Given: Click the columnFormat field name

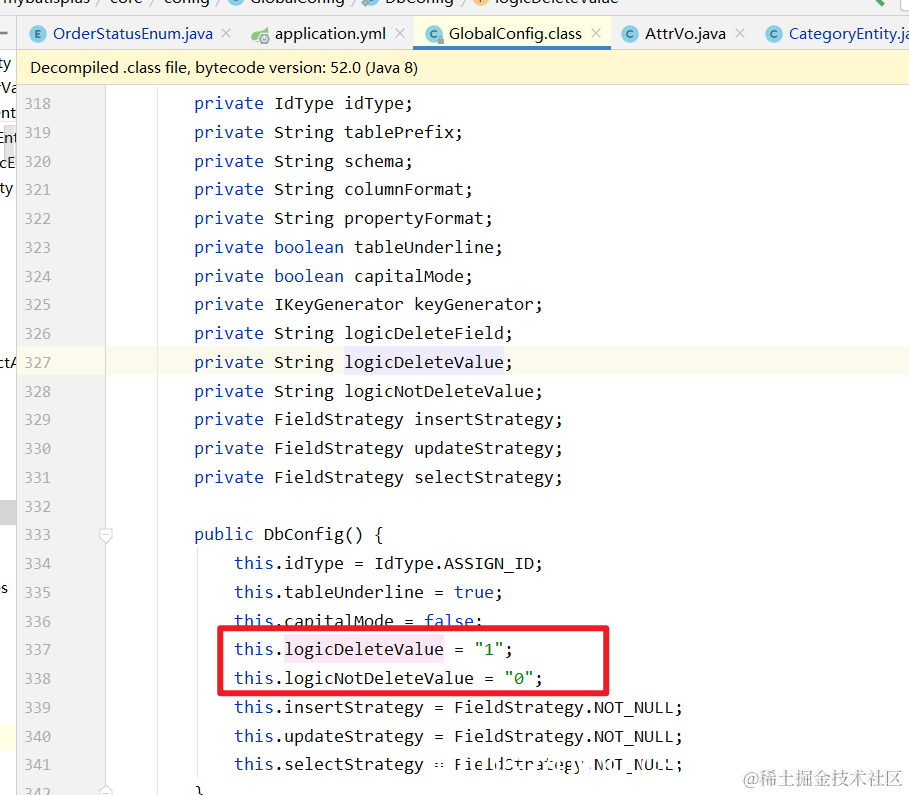Looking at the screenshot, I should (x=404, y=190).
